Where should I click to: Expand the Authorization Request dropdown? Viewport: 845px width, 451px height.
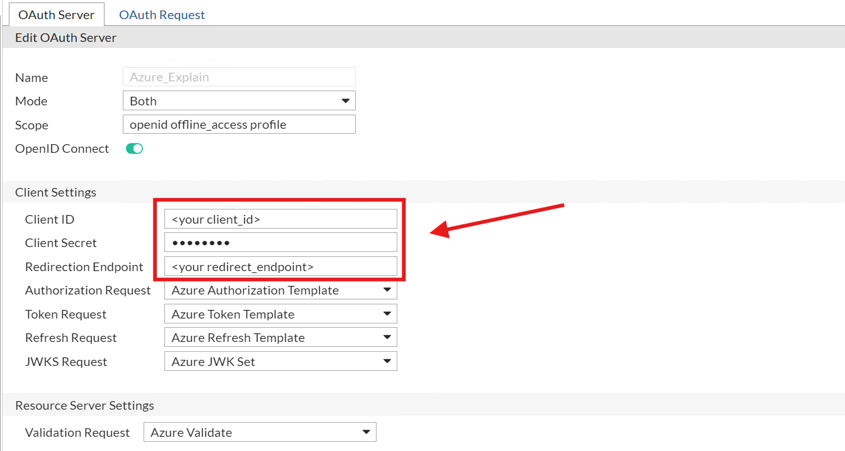tap(280, 290)
